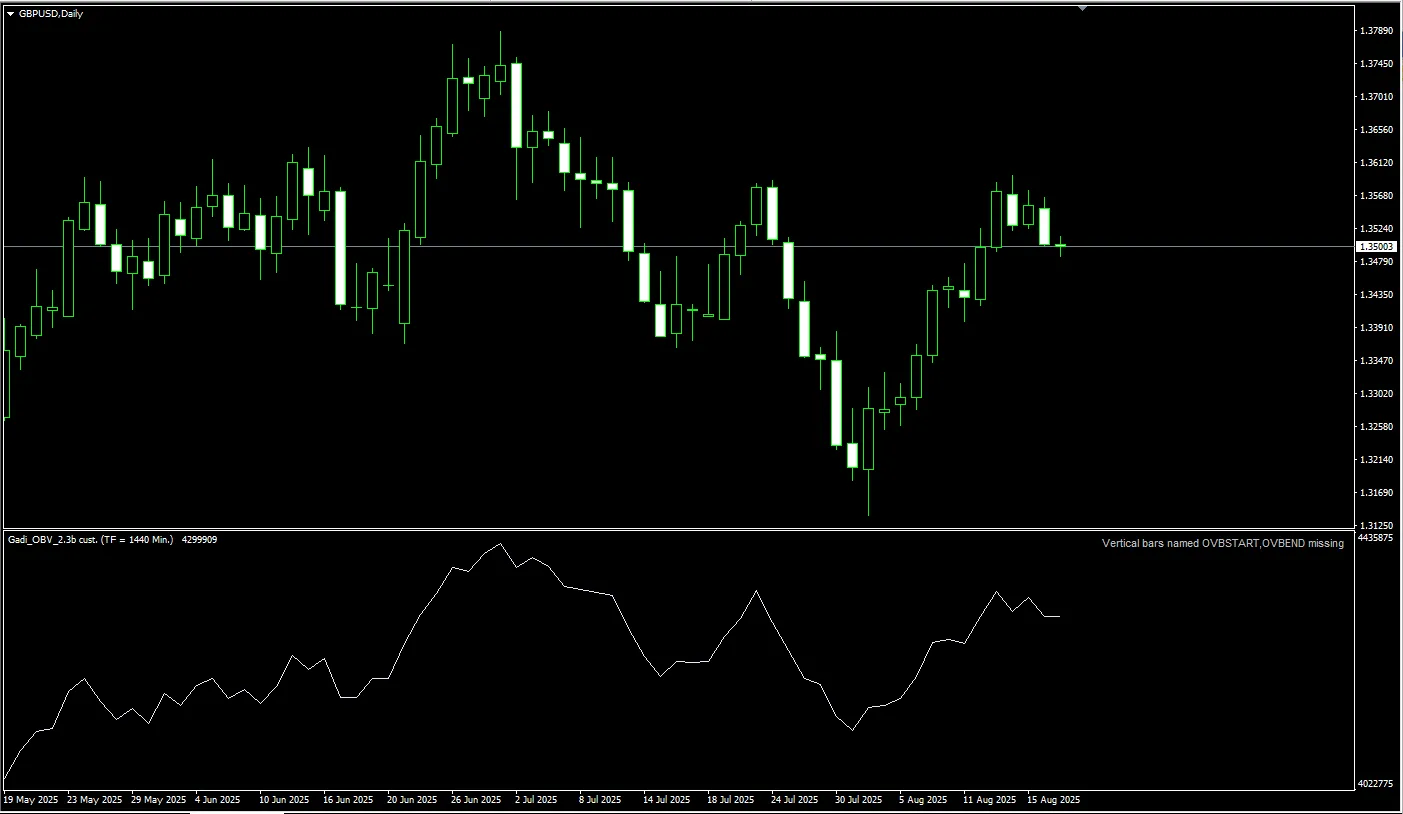Click the 15 Aug 2025 date label
This screenshot has width=1403, height=814.
[1053, 800]
